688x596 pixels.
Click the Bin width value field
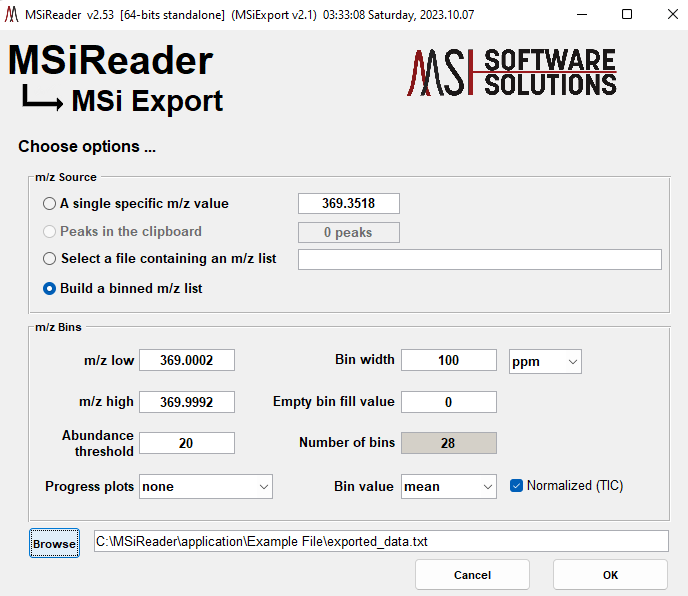(449, 360)
